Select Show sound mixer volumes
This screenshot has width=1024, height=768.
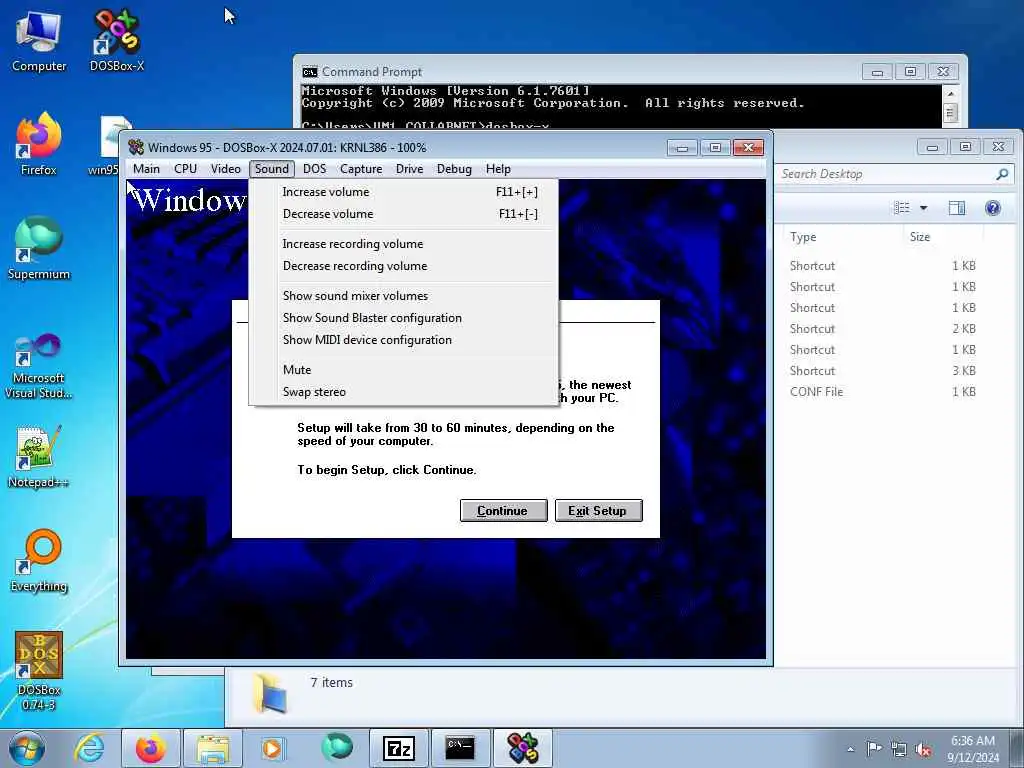404,296
